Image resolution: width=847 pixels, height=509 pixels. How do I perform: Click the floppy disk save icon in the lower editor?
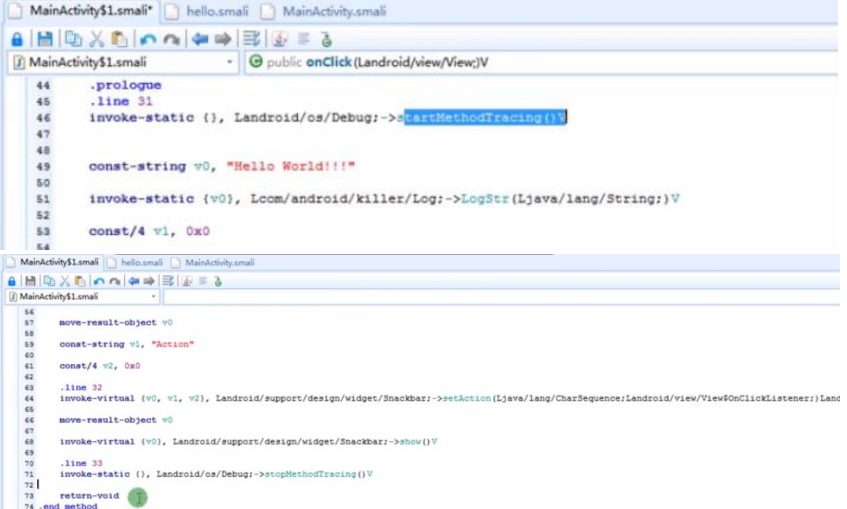pos(30,281)
